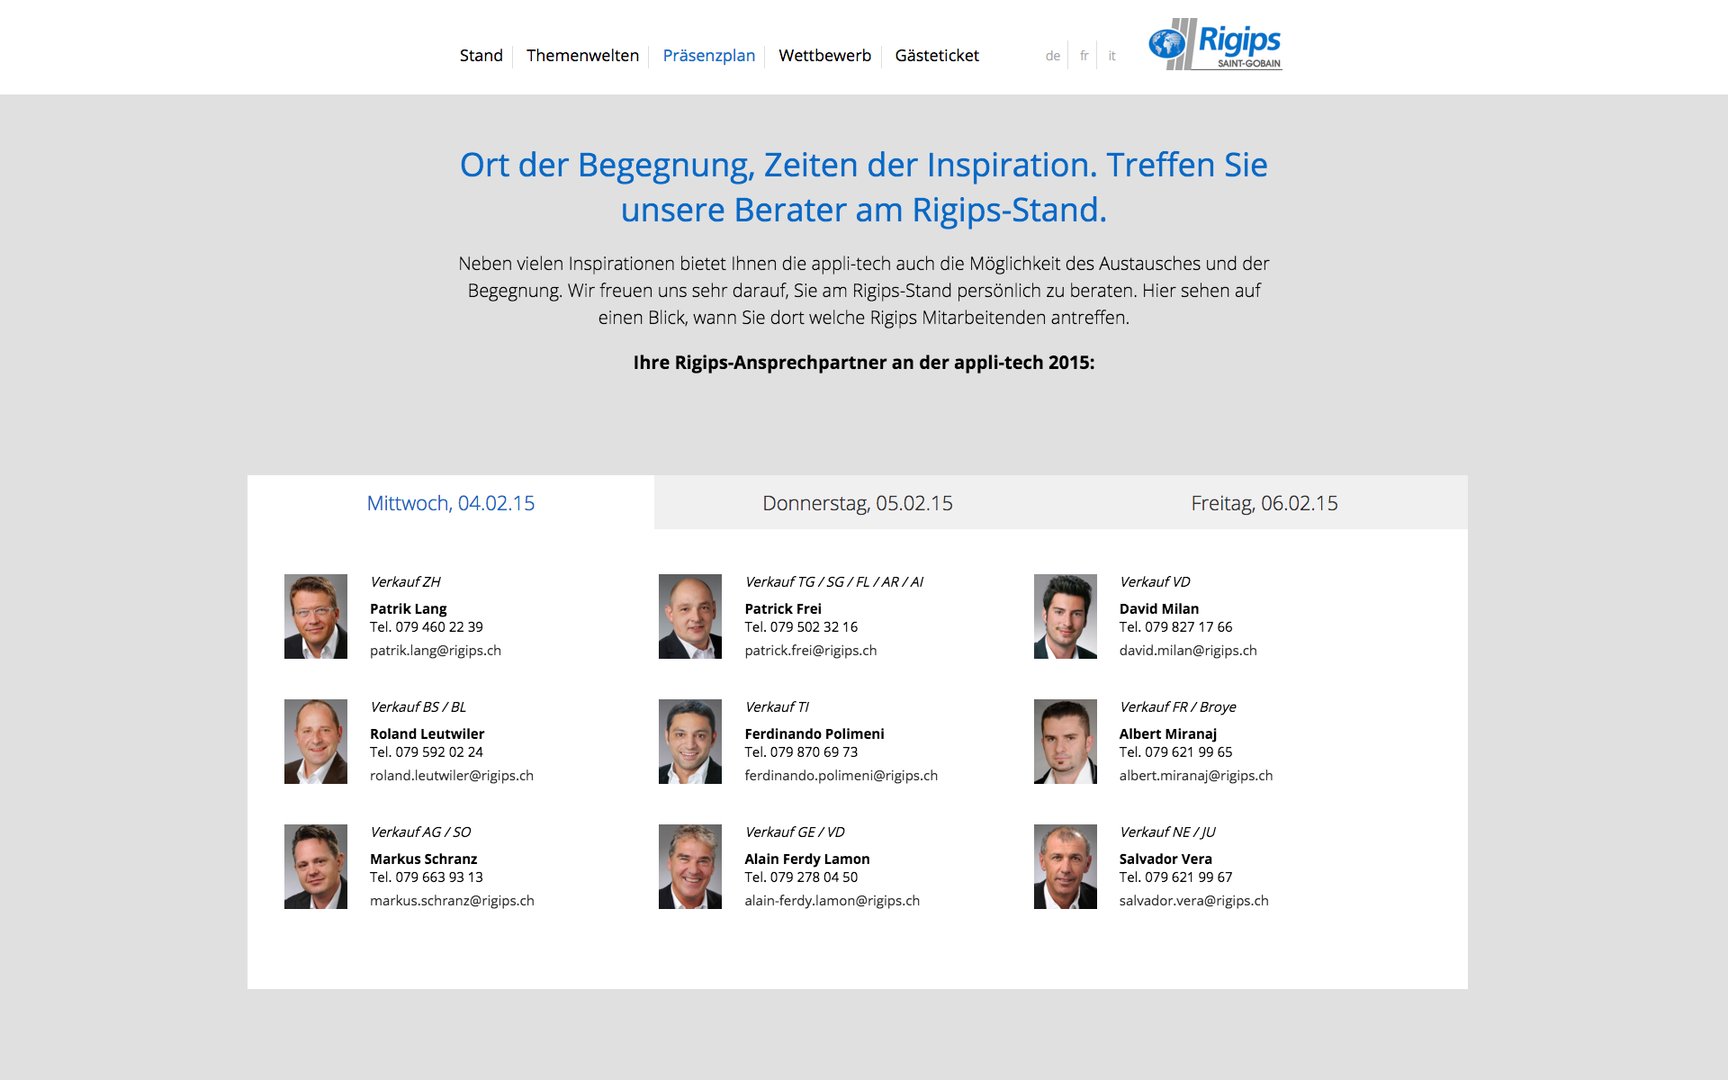The width and height of the screenshot is (1728, 1080).
Task: Select the Mittwoch, 04.02.15 tab
Action: (451, 503)
